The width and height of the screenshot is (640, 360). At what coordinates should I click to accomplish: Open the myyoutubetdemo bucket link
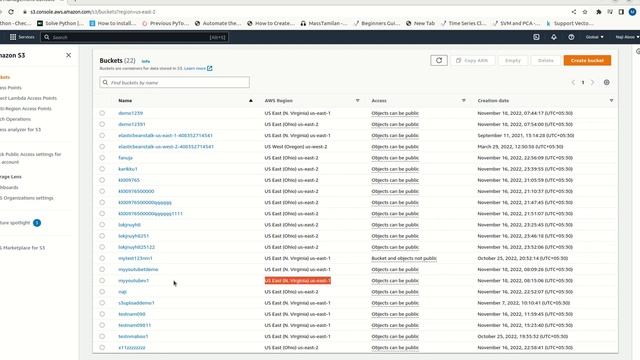point(138,269)
